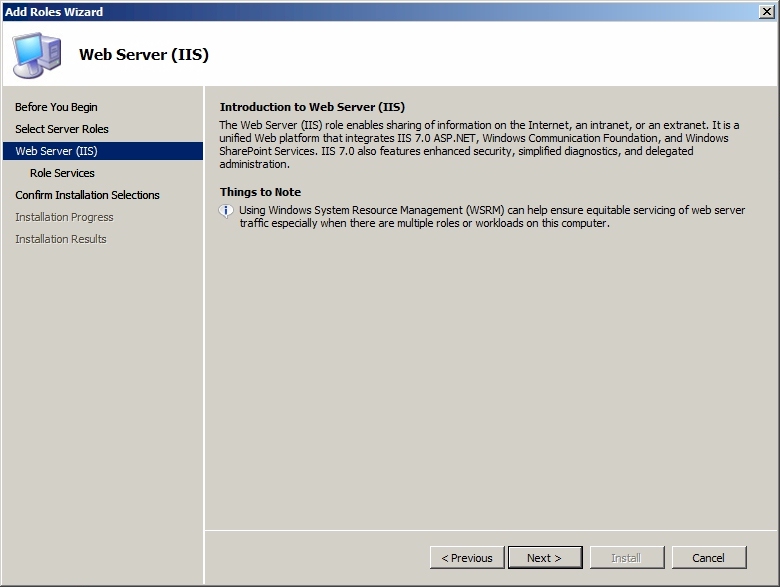This screenshot has height=587, width=780.
Task: Click the Web Server computer icon in header
Action: pyautogui.click(x=37, y=55)
